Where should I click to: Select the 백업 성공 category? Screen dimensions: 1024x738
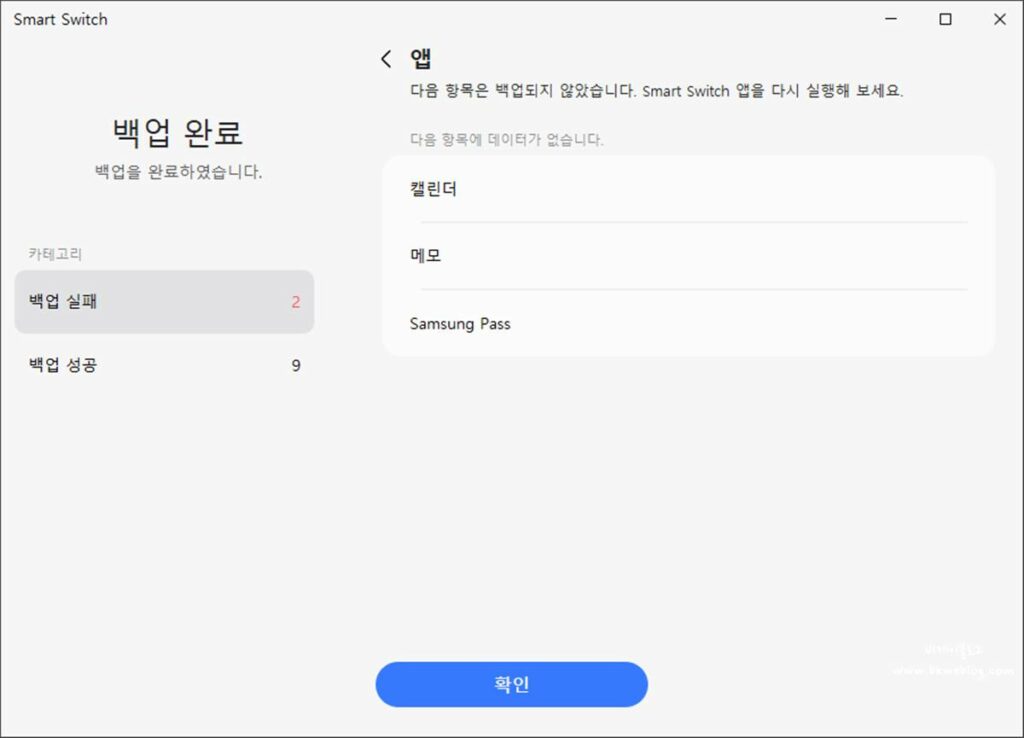165,365
